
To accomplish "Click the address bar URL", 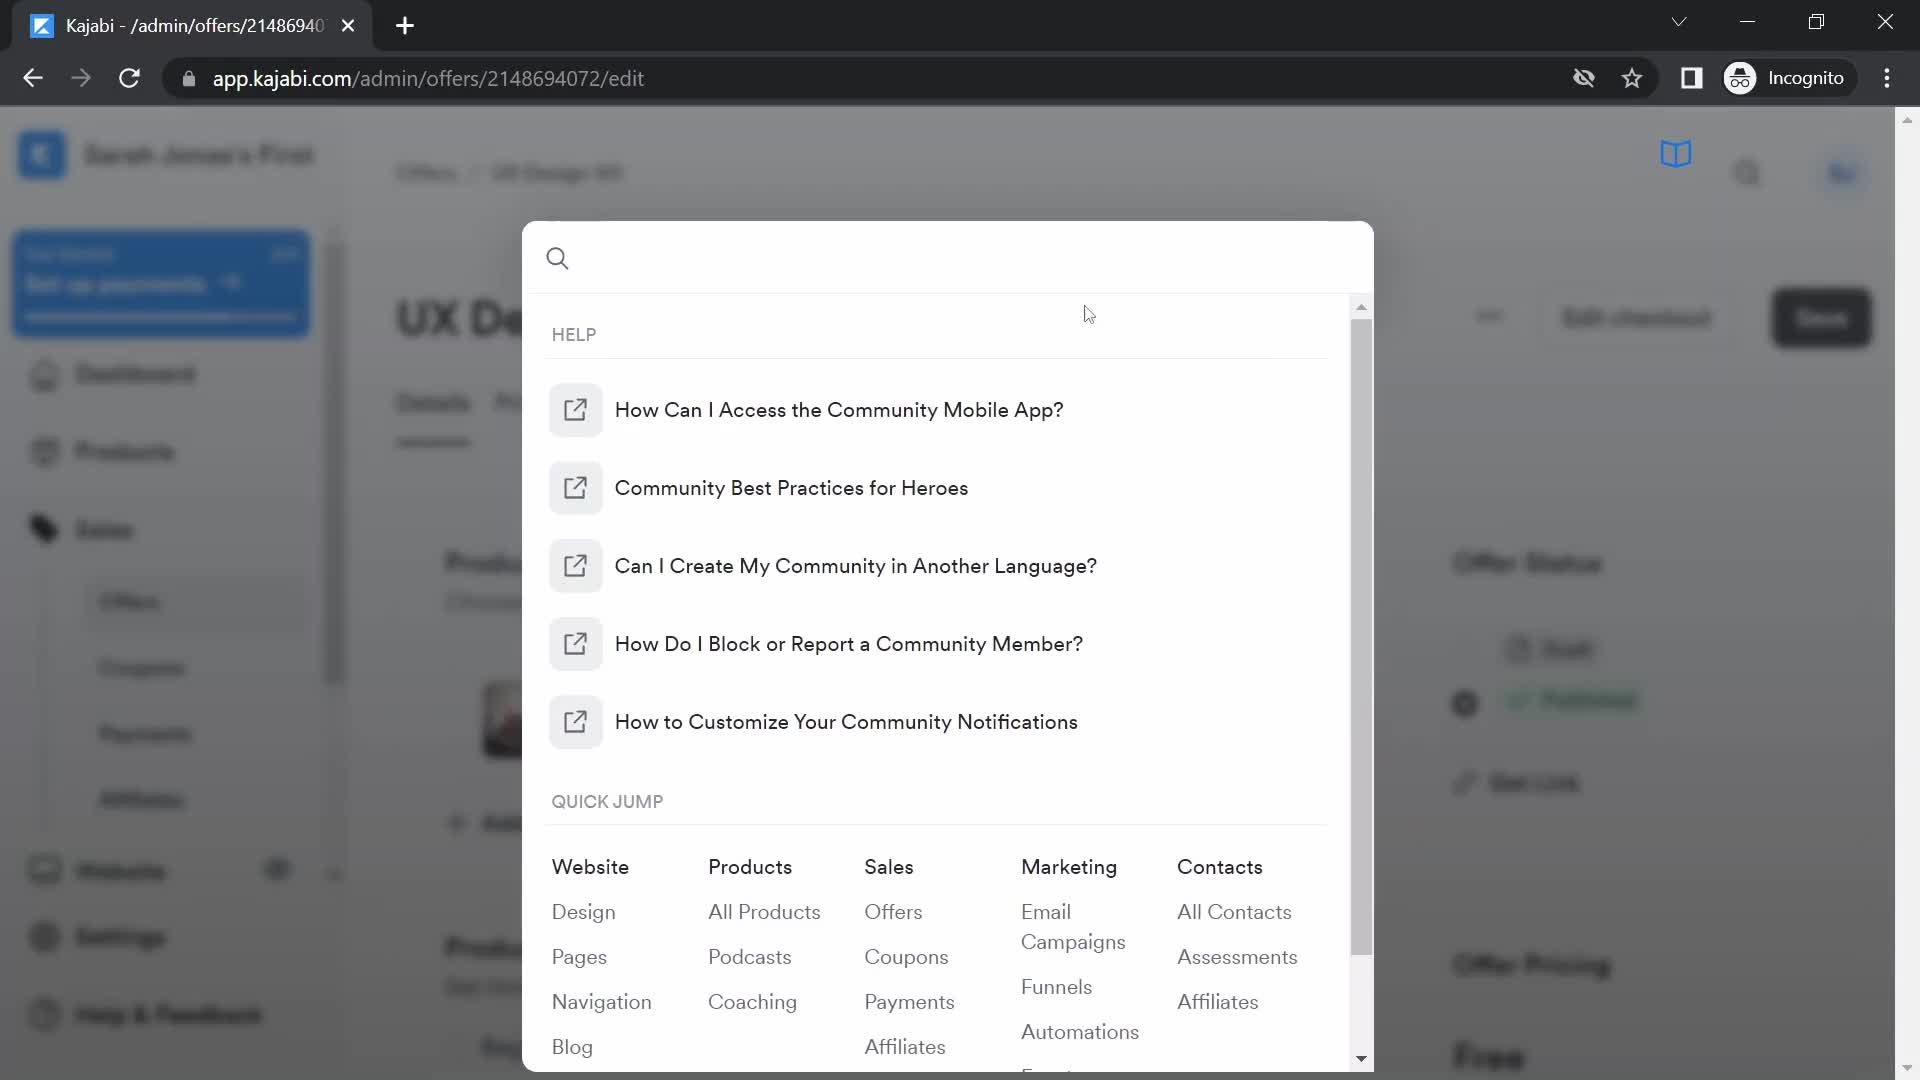I will [x=428, y=78].
